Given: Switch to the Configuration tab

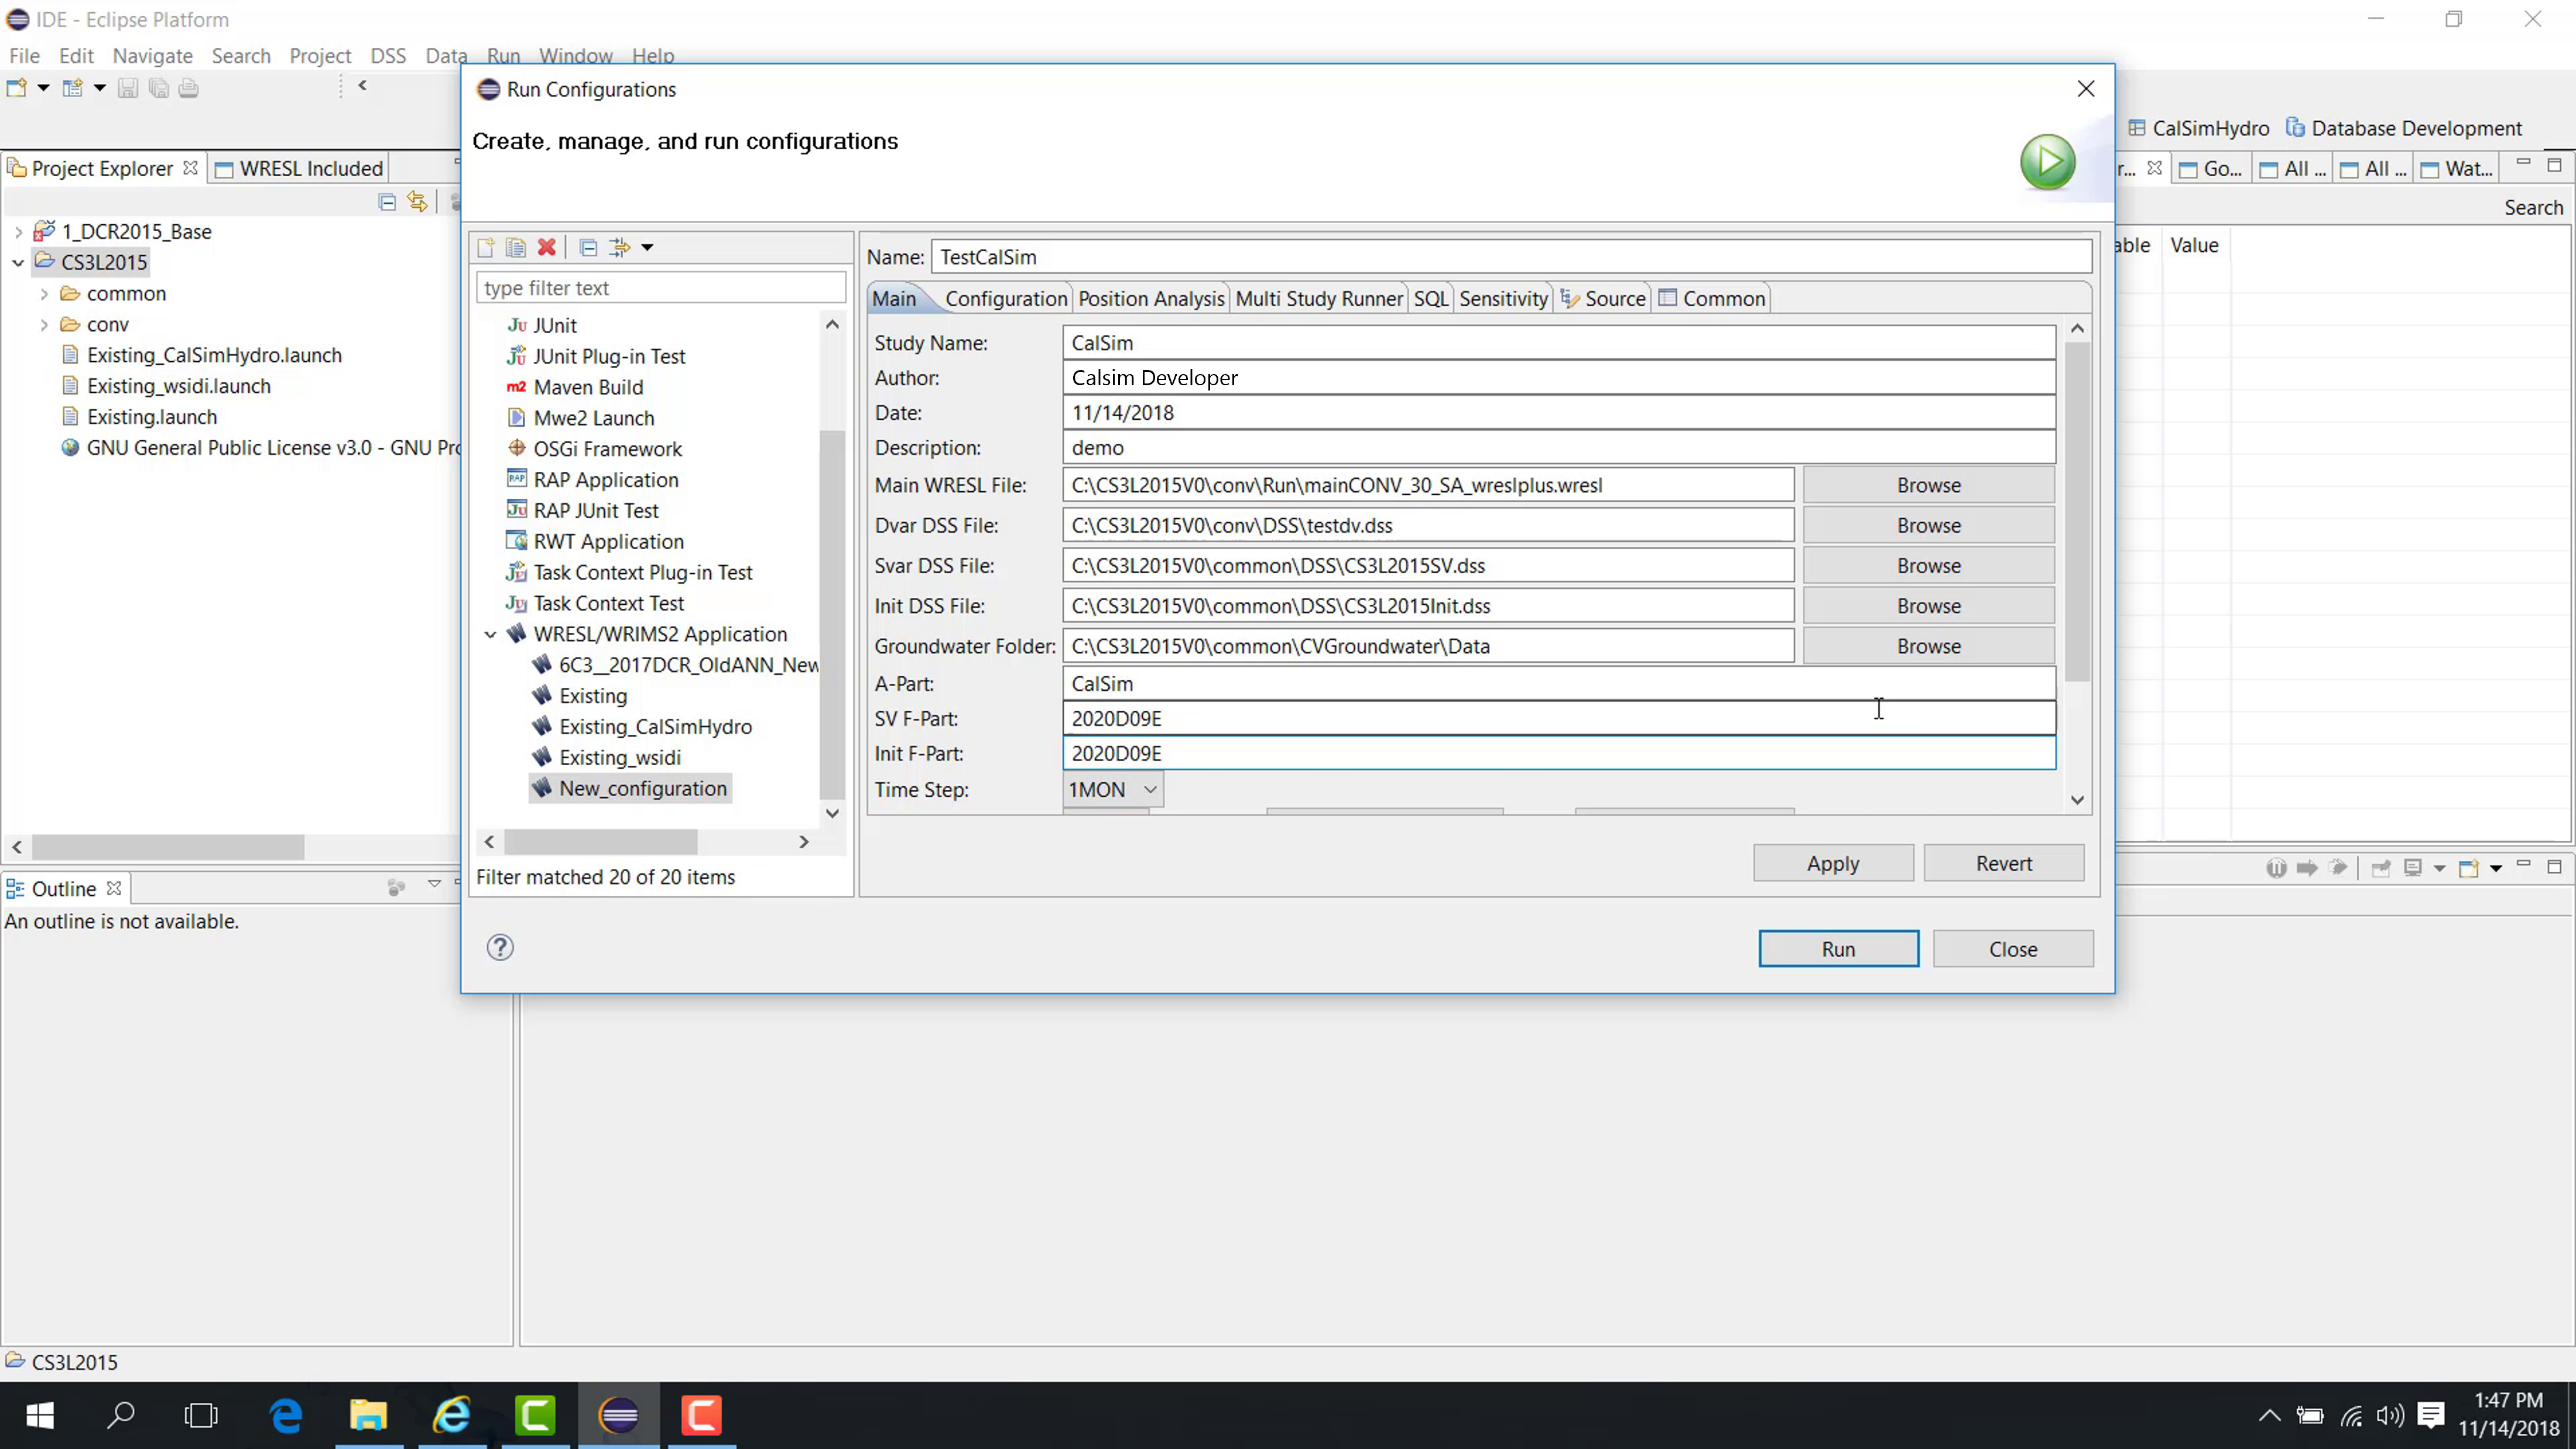Looking at the screenshot, I should coord(1006,299).
